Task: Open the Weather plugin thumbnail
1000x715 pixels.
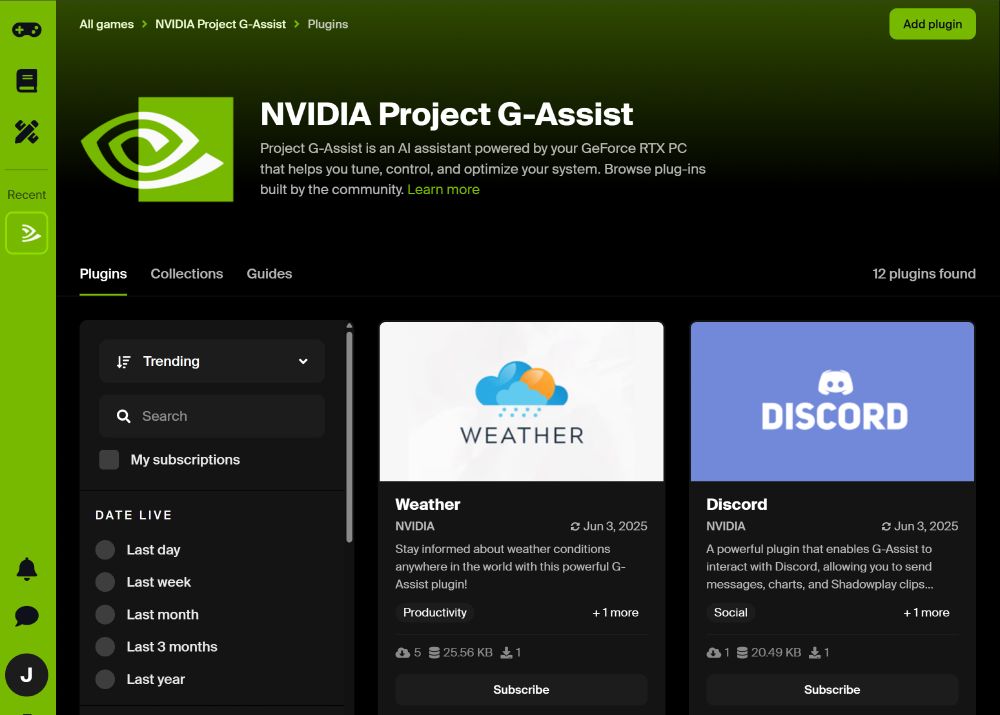Action: (x=521, y=401)
